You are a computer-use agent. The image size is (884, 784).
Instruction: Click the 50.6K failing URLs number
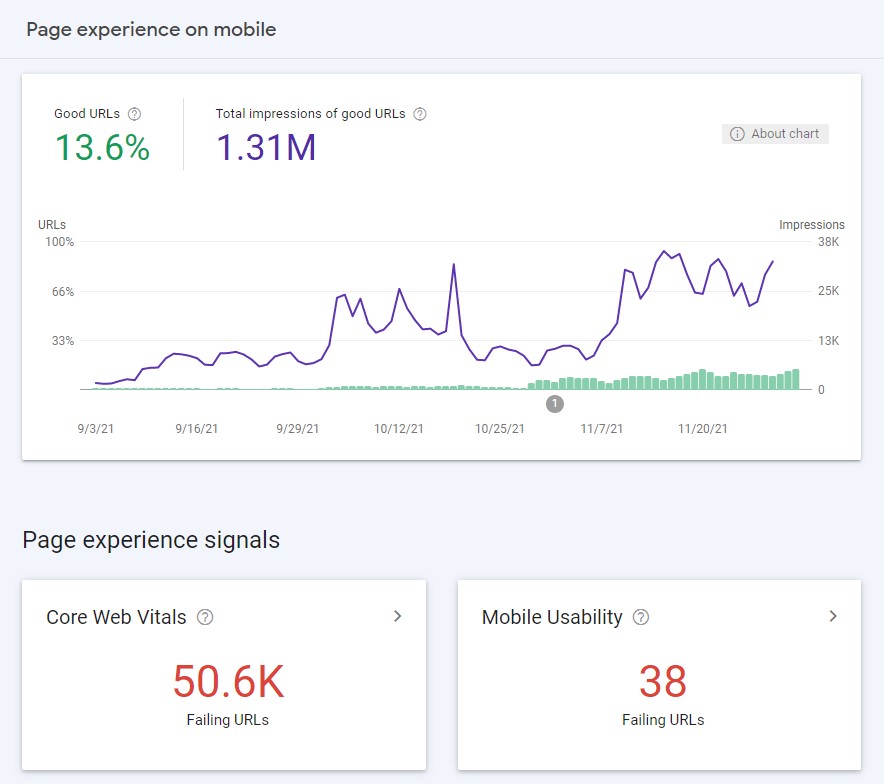[x=228, y=681]
